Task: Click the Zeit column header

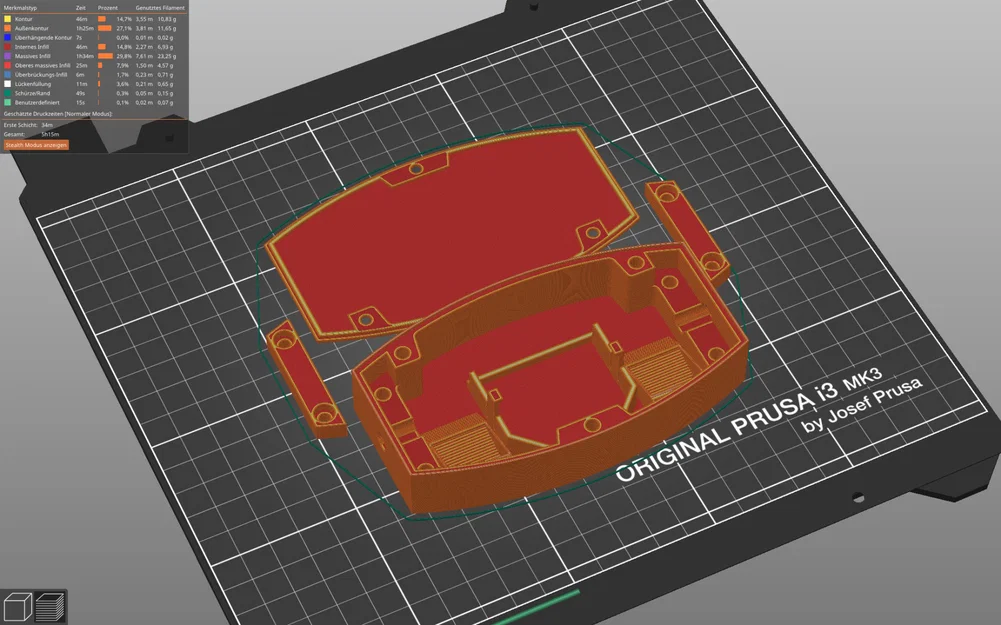Action: pyautogui.click(x=80, y=8)
